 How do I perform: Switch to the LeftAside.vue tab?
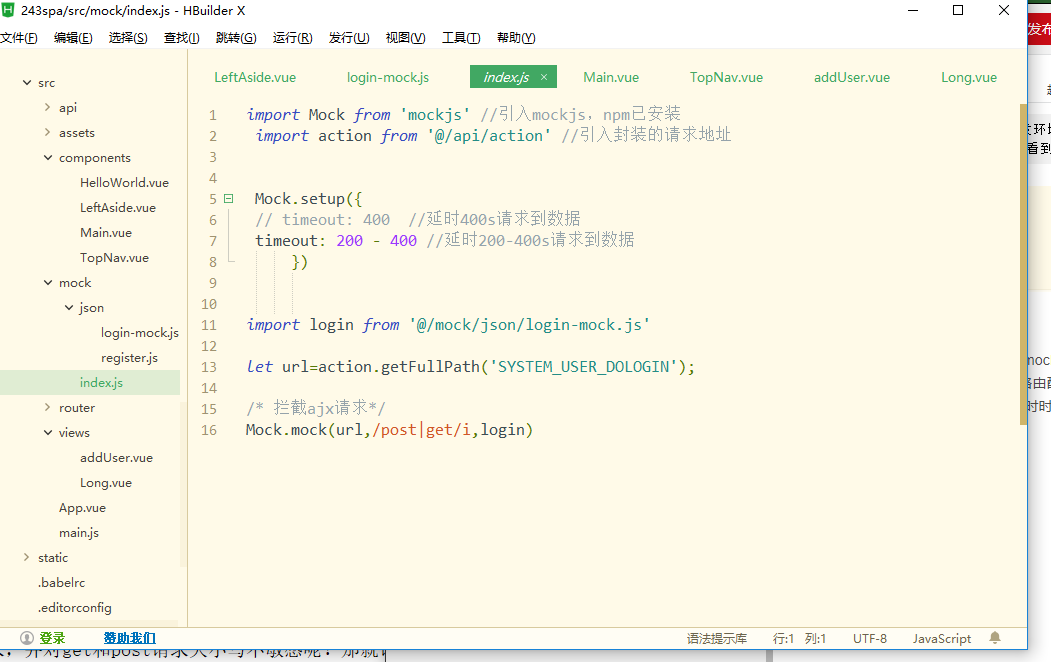tap(255, 77)
